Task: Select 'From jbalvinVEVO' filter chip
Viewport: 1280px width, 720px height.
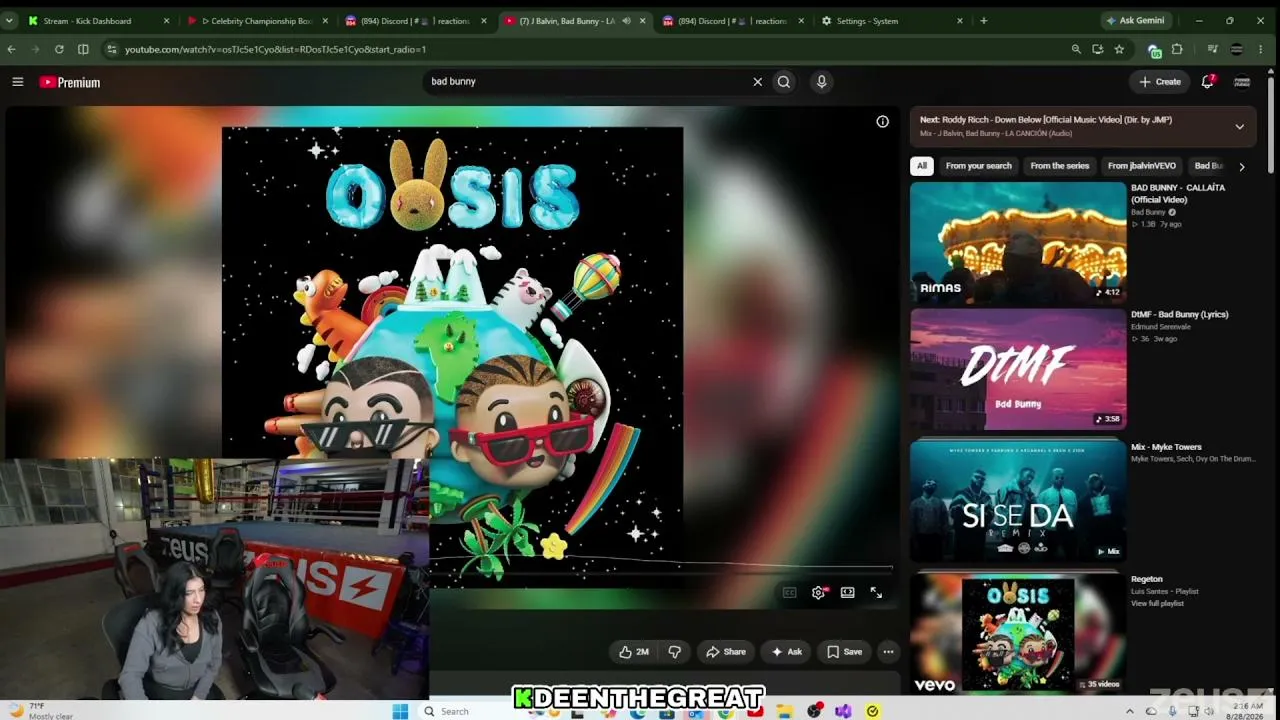Action: [1142, 166]
